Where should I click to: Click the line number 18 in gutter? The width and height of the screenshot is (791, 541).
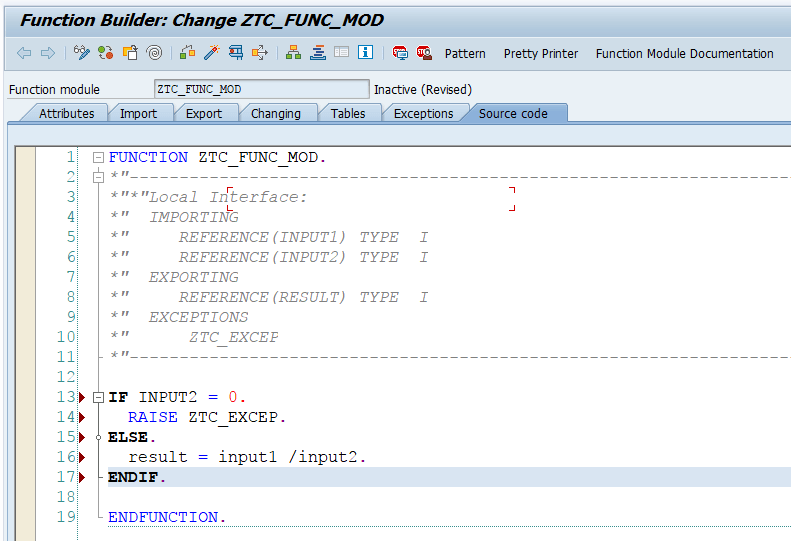click(x=66, y=497)
